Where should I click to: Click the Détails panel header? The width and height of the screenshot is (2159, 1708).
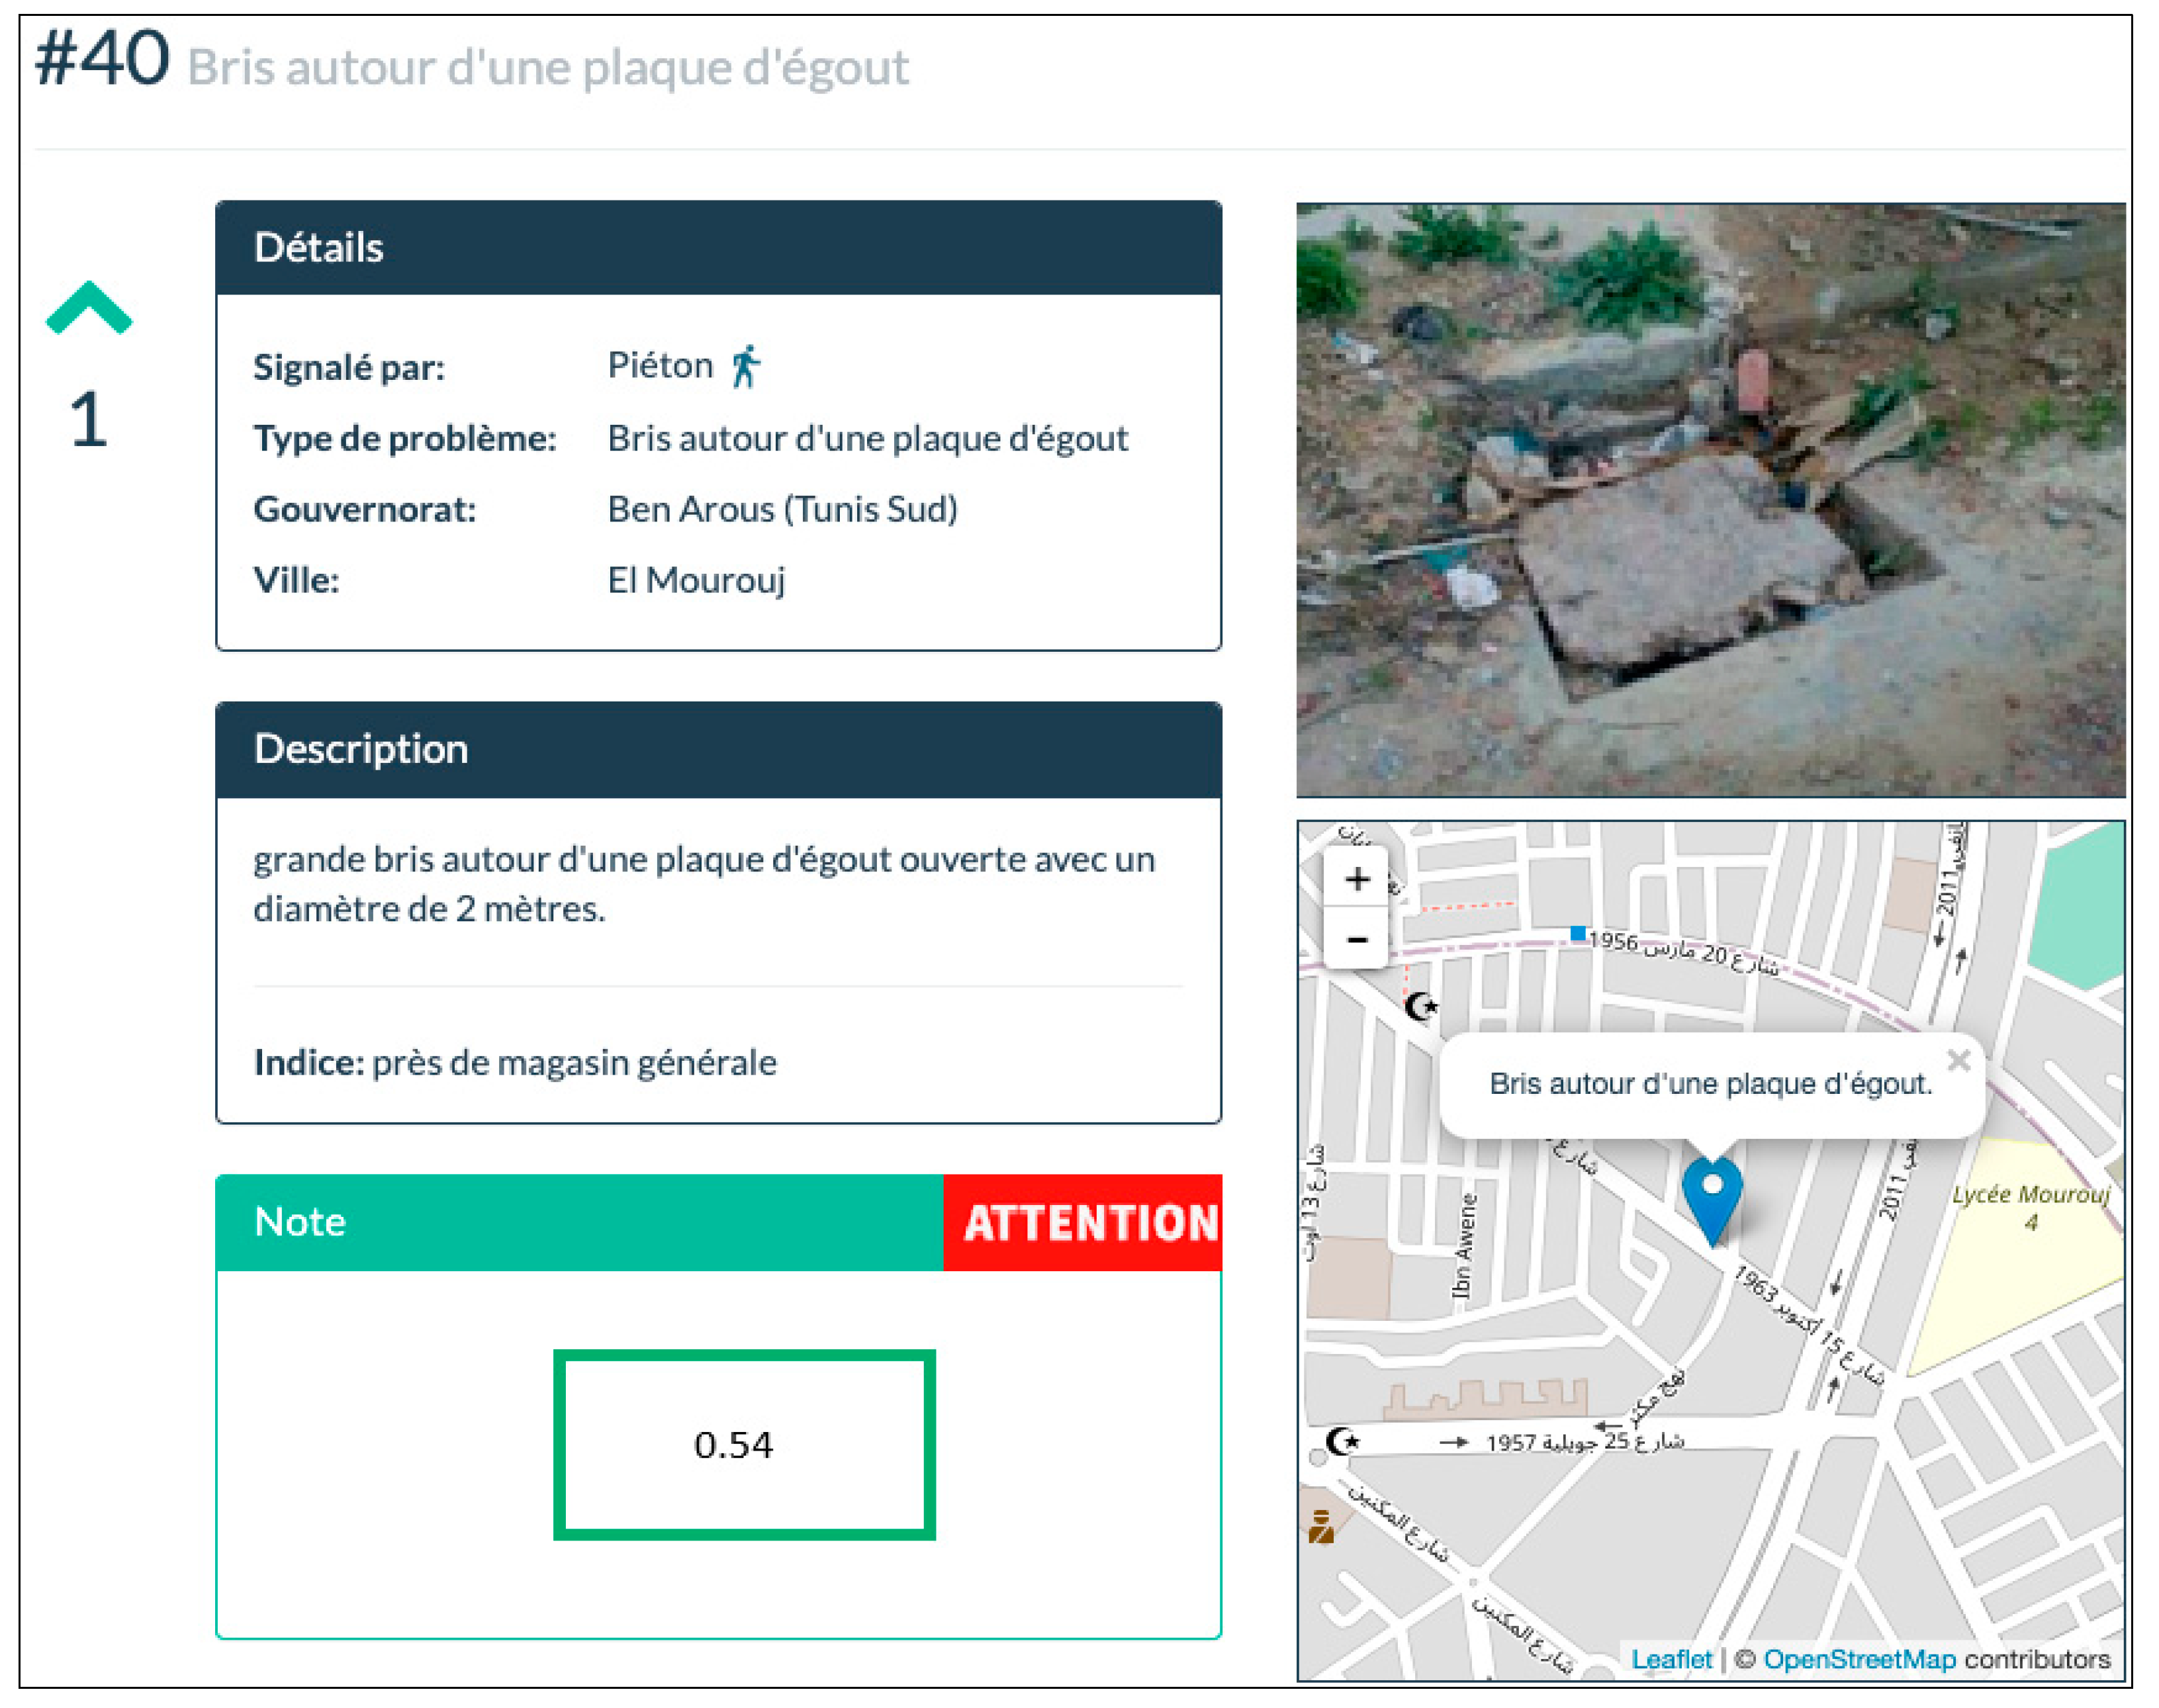coord(718,248)
